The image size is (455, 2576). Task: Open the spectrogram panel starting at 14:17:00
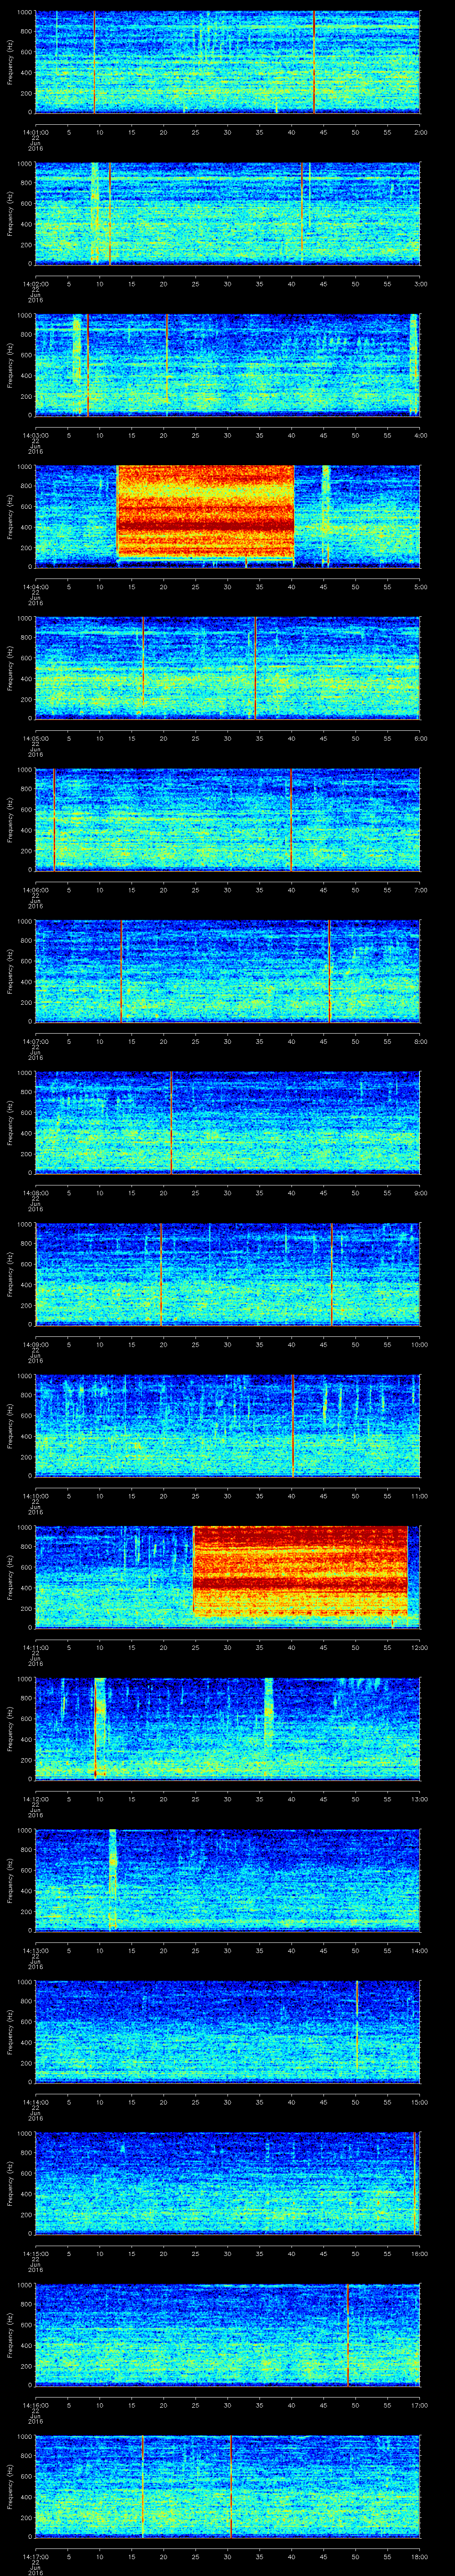pos(228,2486)
